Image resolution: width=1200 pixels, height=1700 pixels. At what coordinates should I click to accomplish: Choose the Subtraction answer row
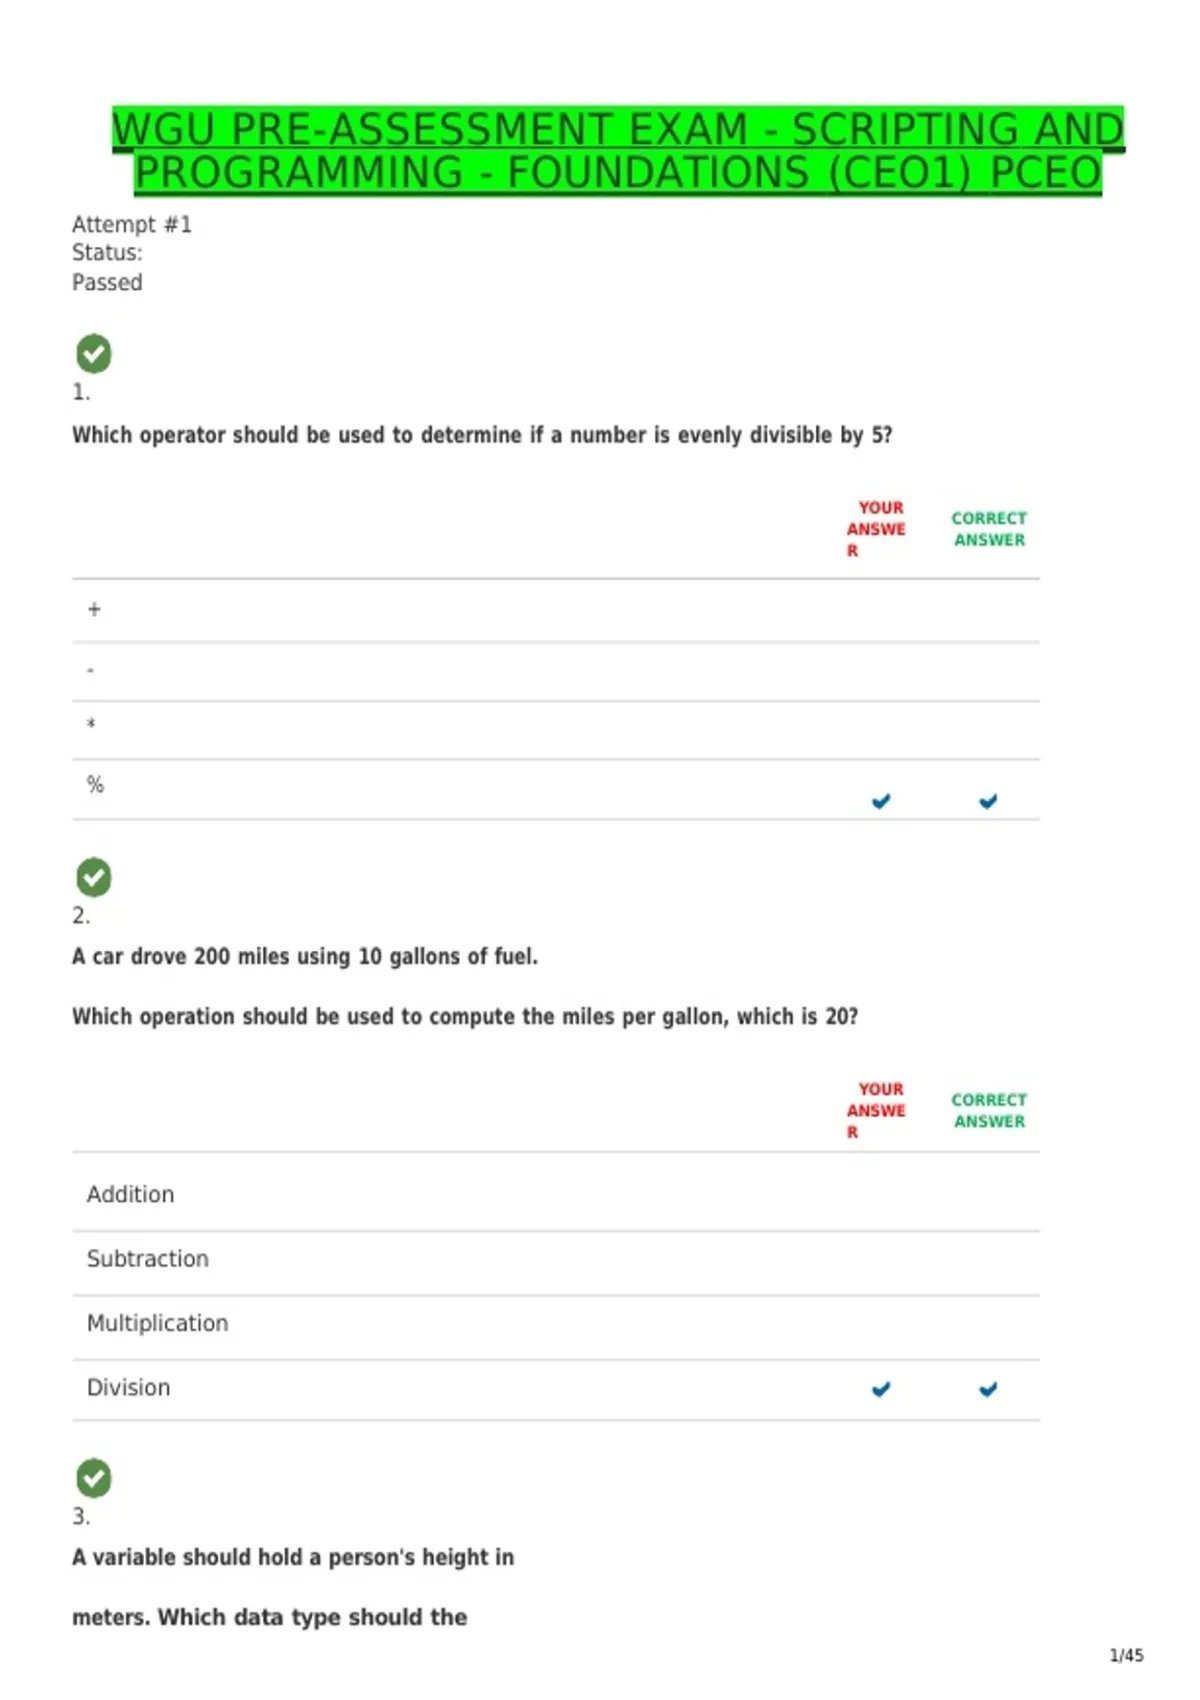556,1264
